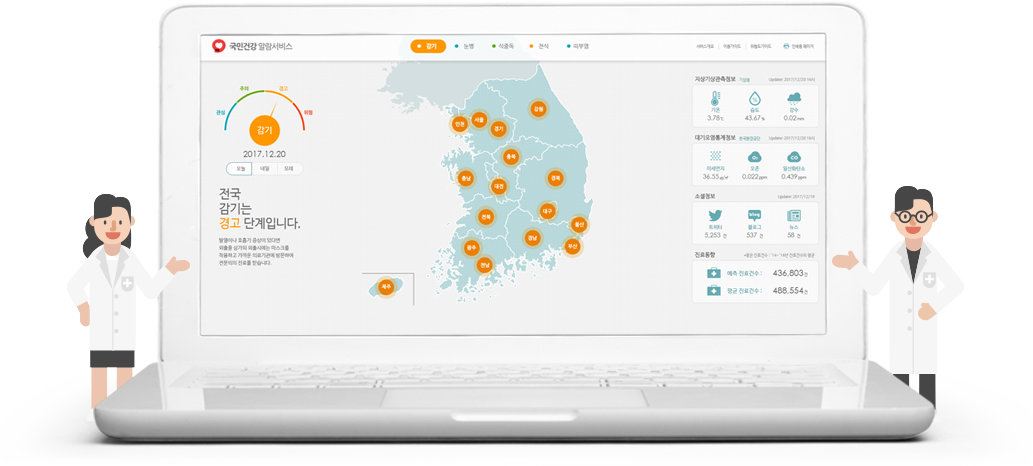Open the Twitter 트위터 bird icon
Screen dimensions: 1033x466
coord(715,216)
